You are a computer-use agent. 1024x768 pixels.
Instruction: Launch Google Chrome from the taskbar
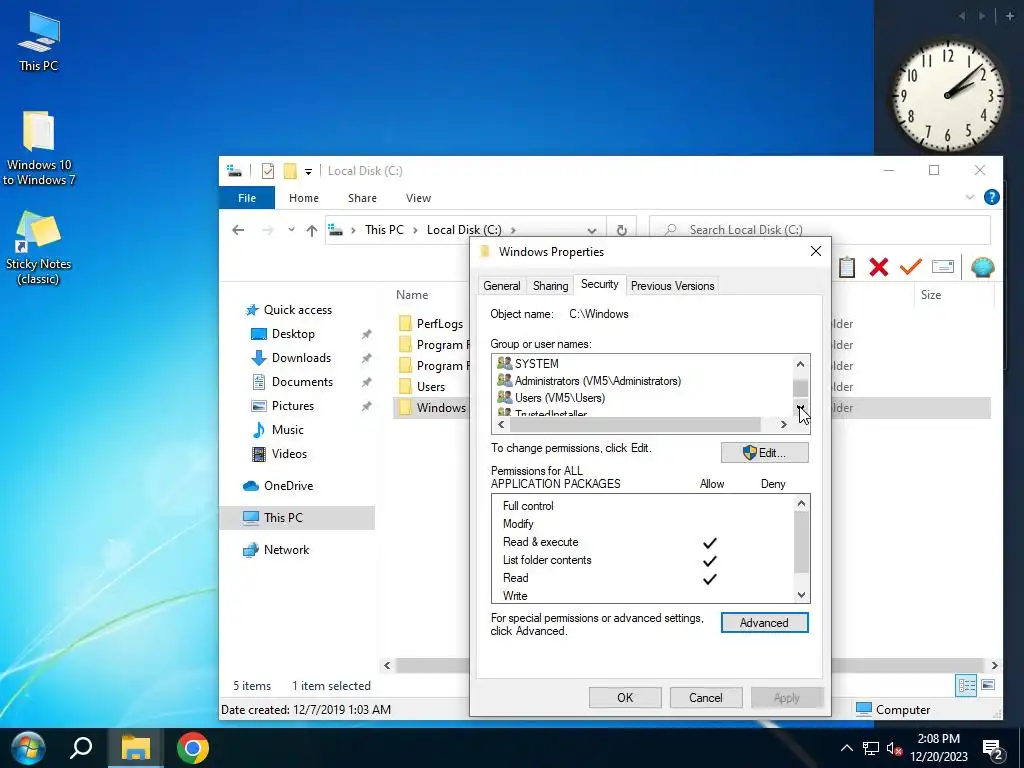pyautogui.click(x=193, y=748)
